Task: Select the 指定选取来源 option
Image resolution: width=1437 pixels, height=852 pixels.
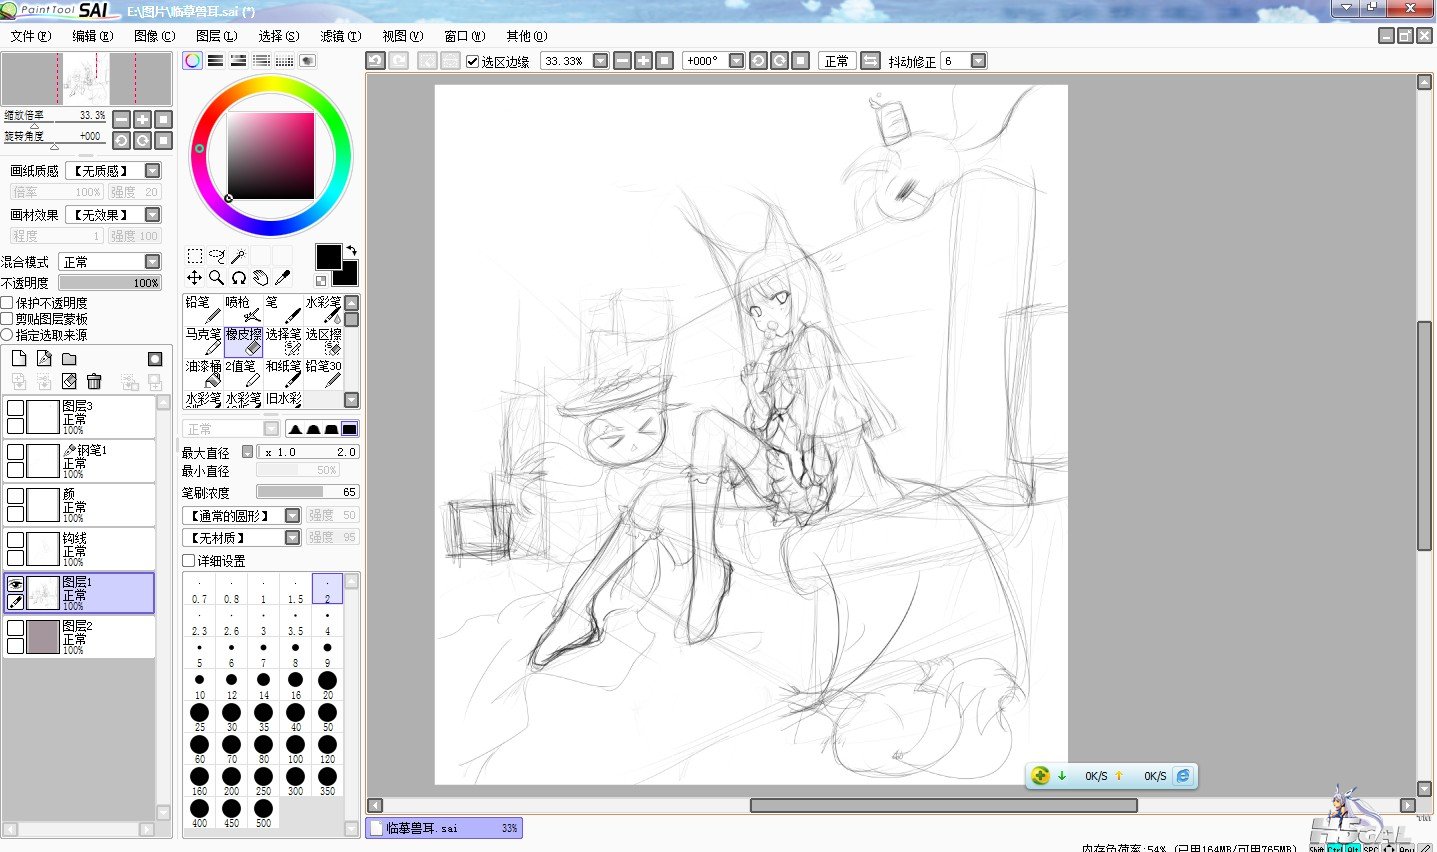Action: (x=7, y=335)
